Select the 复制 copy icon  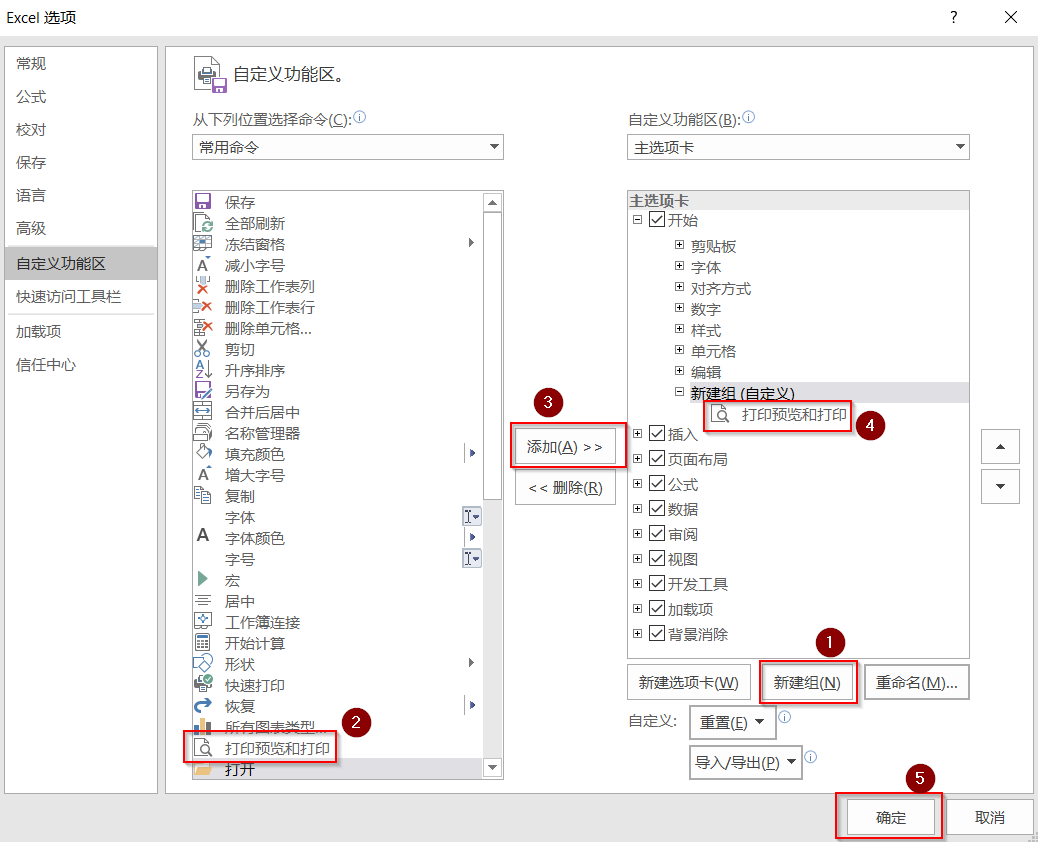coord(203,496)
